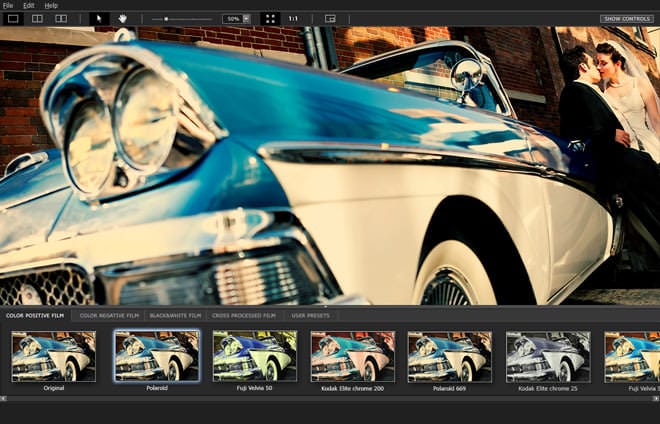The height and width of the screenshot is (424, 660).
Task: Adjust the zoom slider handle
Action: coord(166,18)
